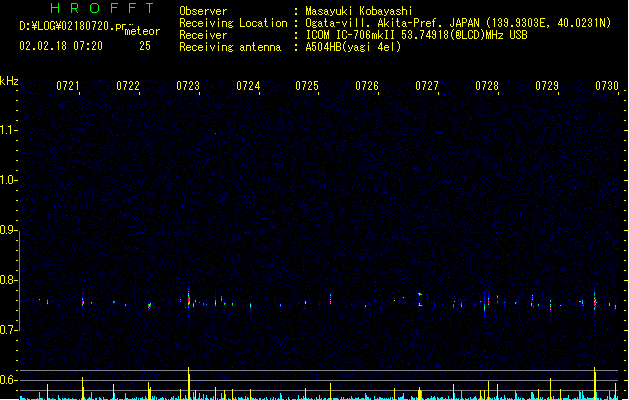Click the 0.9 kHz frequency label
Screen dimensions: 629x400
(x=8, y=230)
